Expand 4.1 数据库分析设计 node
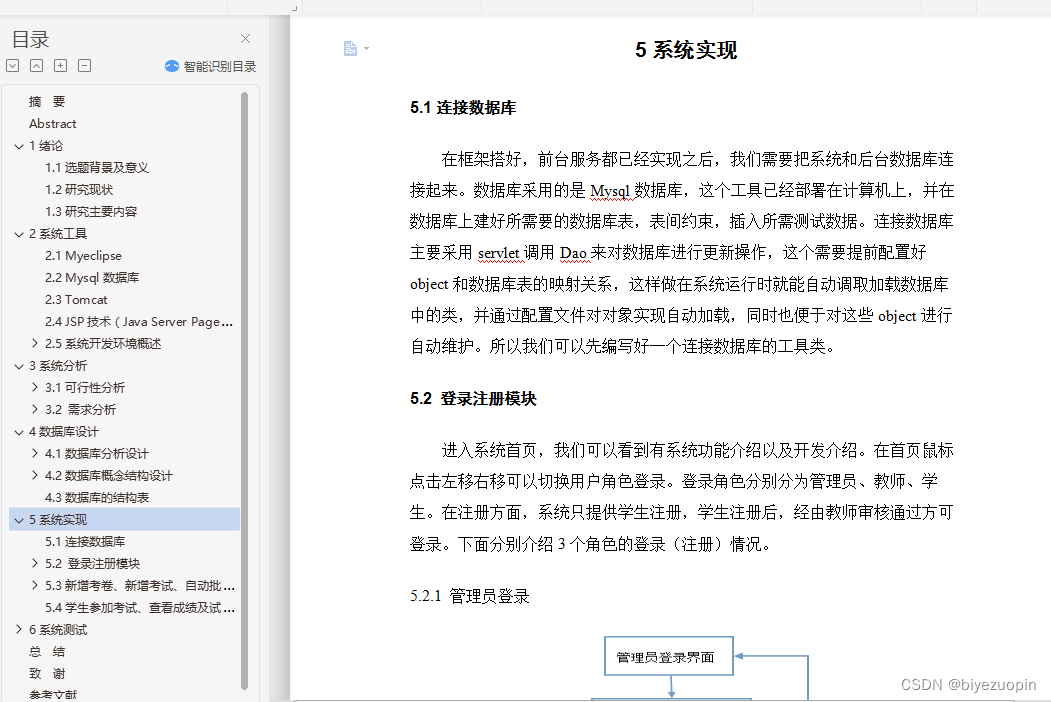Image resolution: width=1051 pixels, height=702 pixels. coord(35,453)
